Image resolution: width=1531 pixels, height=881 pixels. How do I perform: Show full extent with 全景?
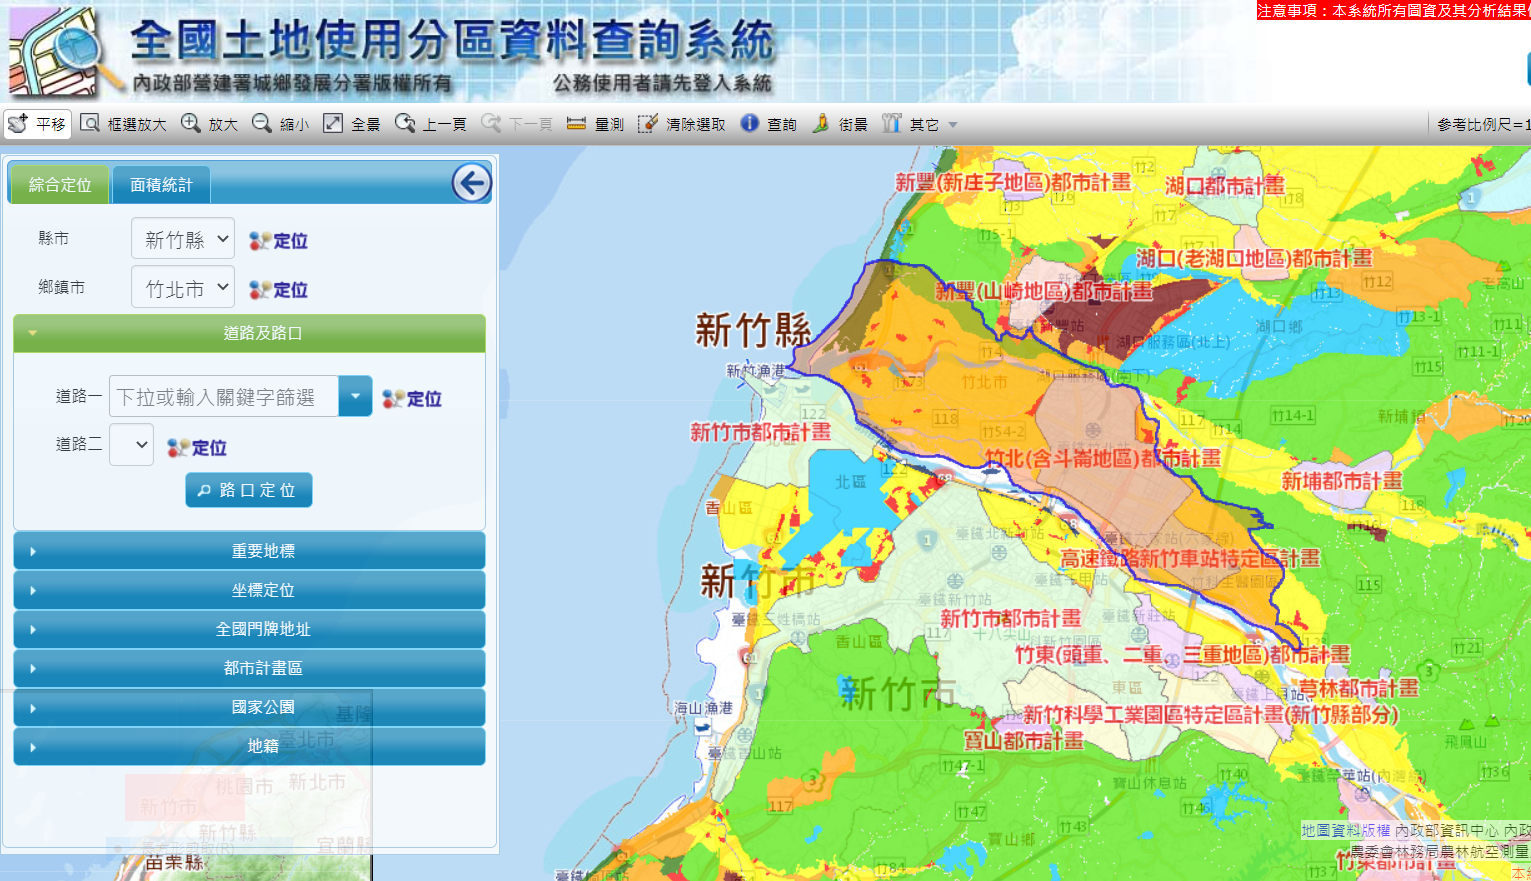click(352, 124)
